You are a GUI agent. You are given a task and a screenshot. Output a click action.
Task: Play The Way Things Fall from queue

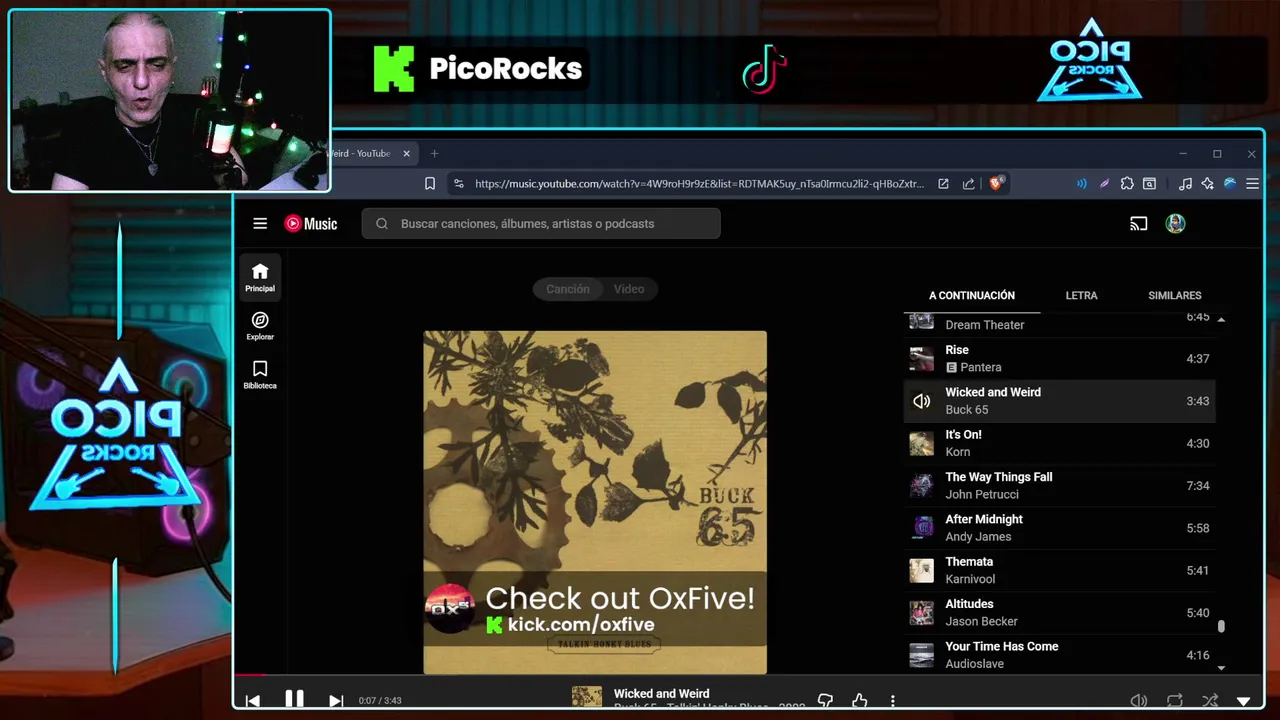1059,485
